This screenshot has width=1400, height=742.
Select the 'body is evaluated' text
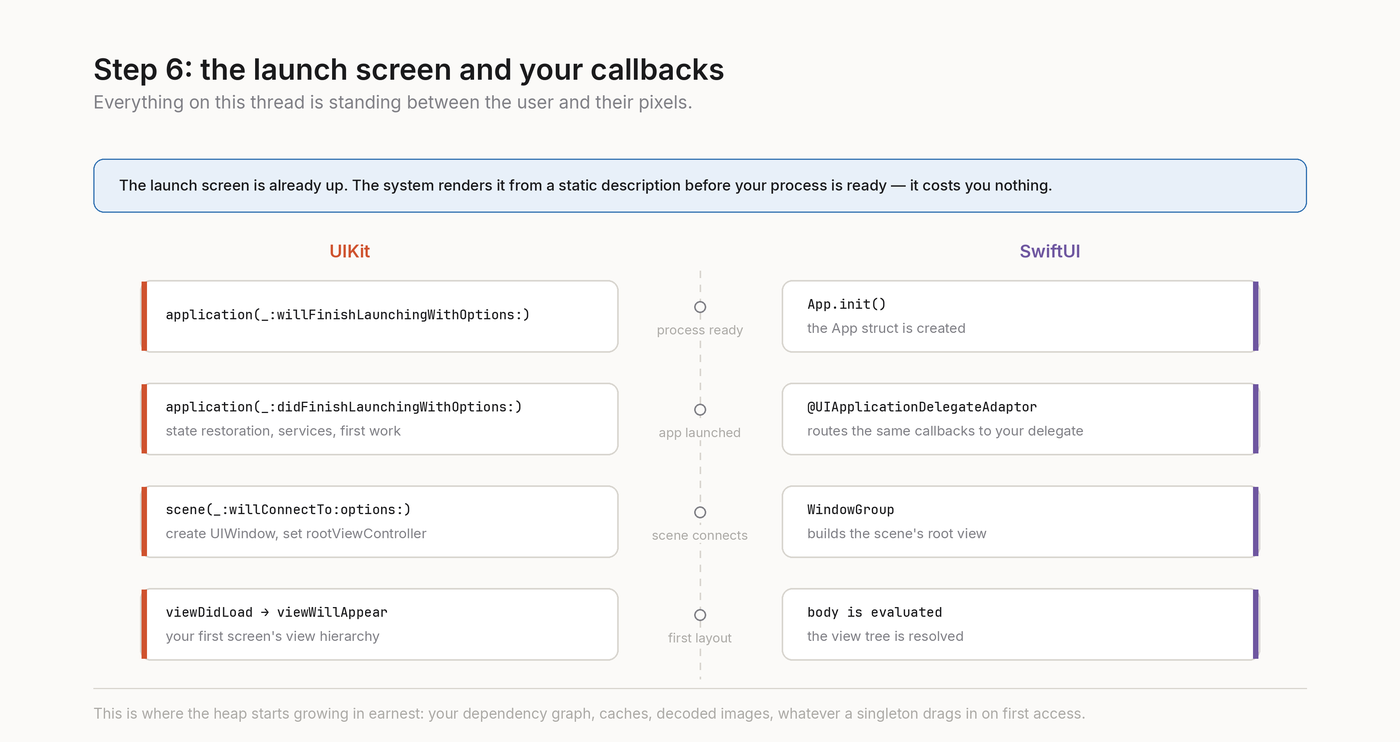pyautogui.click(x=875, y=612)
